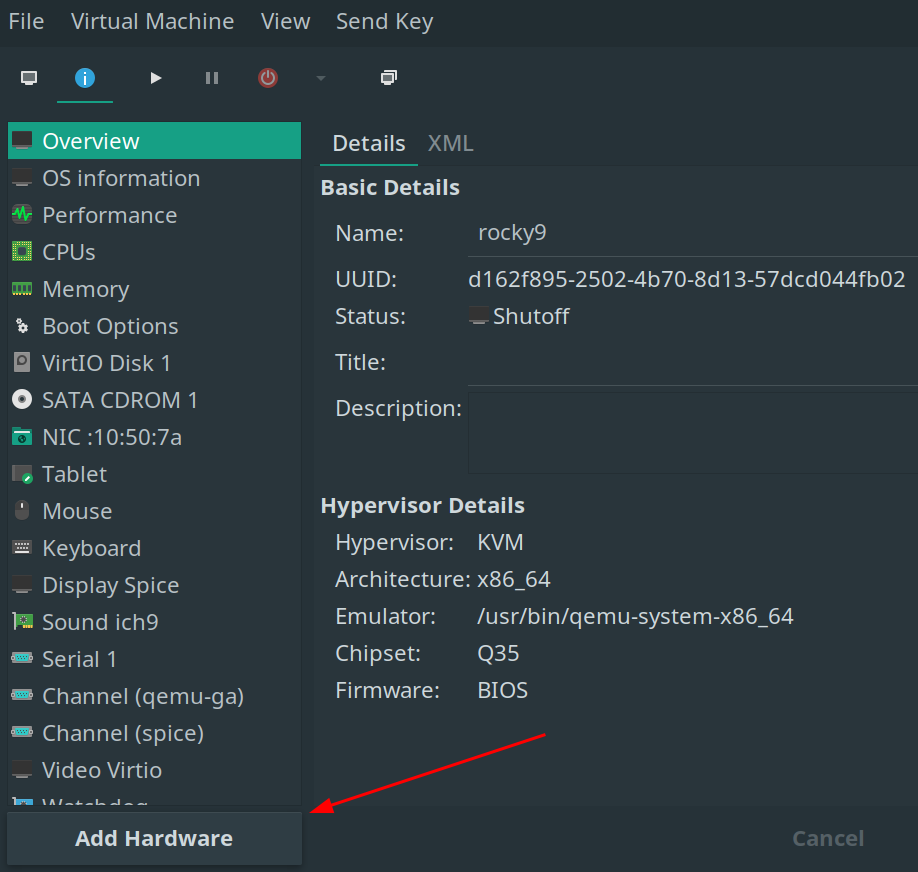Switch to the XML tab
This screenshot has width=918, height=872.
450,143
